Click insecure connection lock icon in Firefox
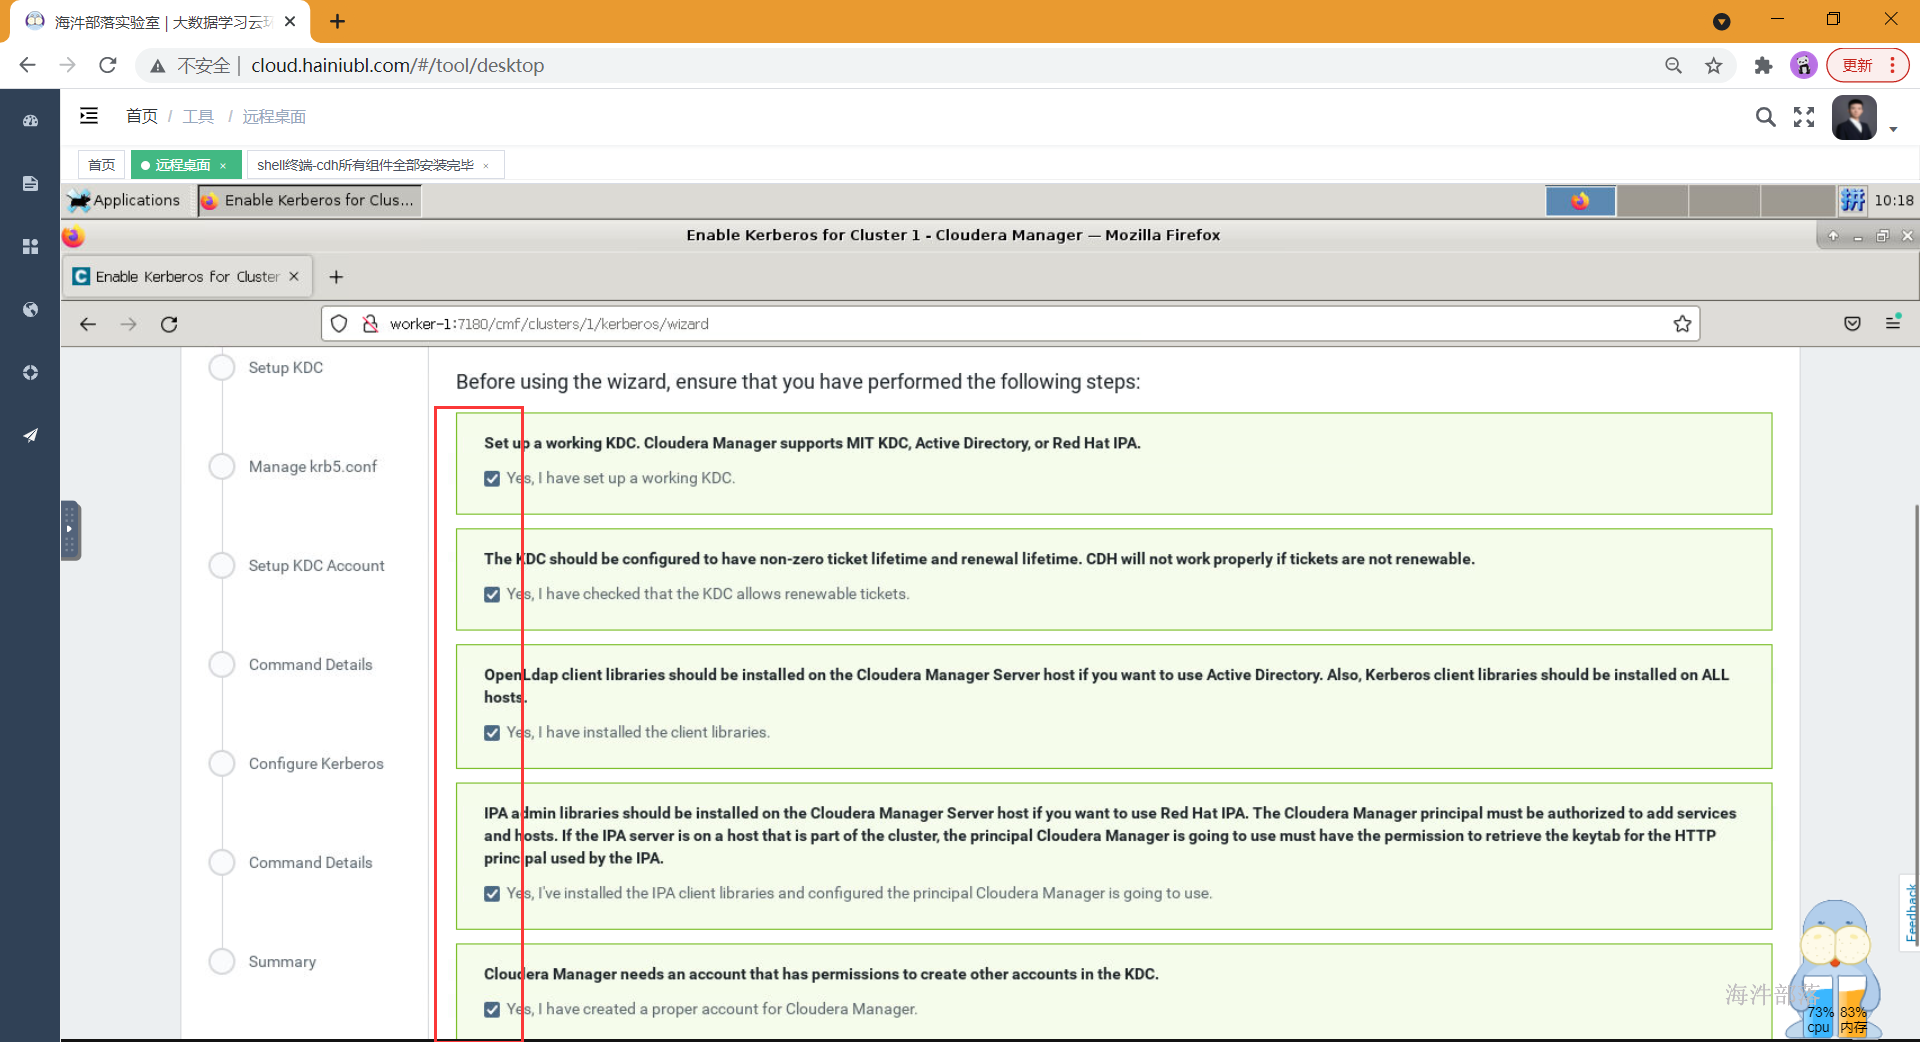 (x=370, y=324)
